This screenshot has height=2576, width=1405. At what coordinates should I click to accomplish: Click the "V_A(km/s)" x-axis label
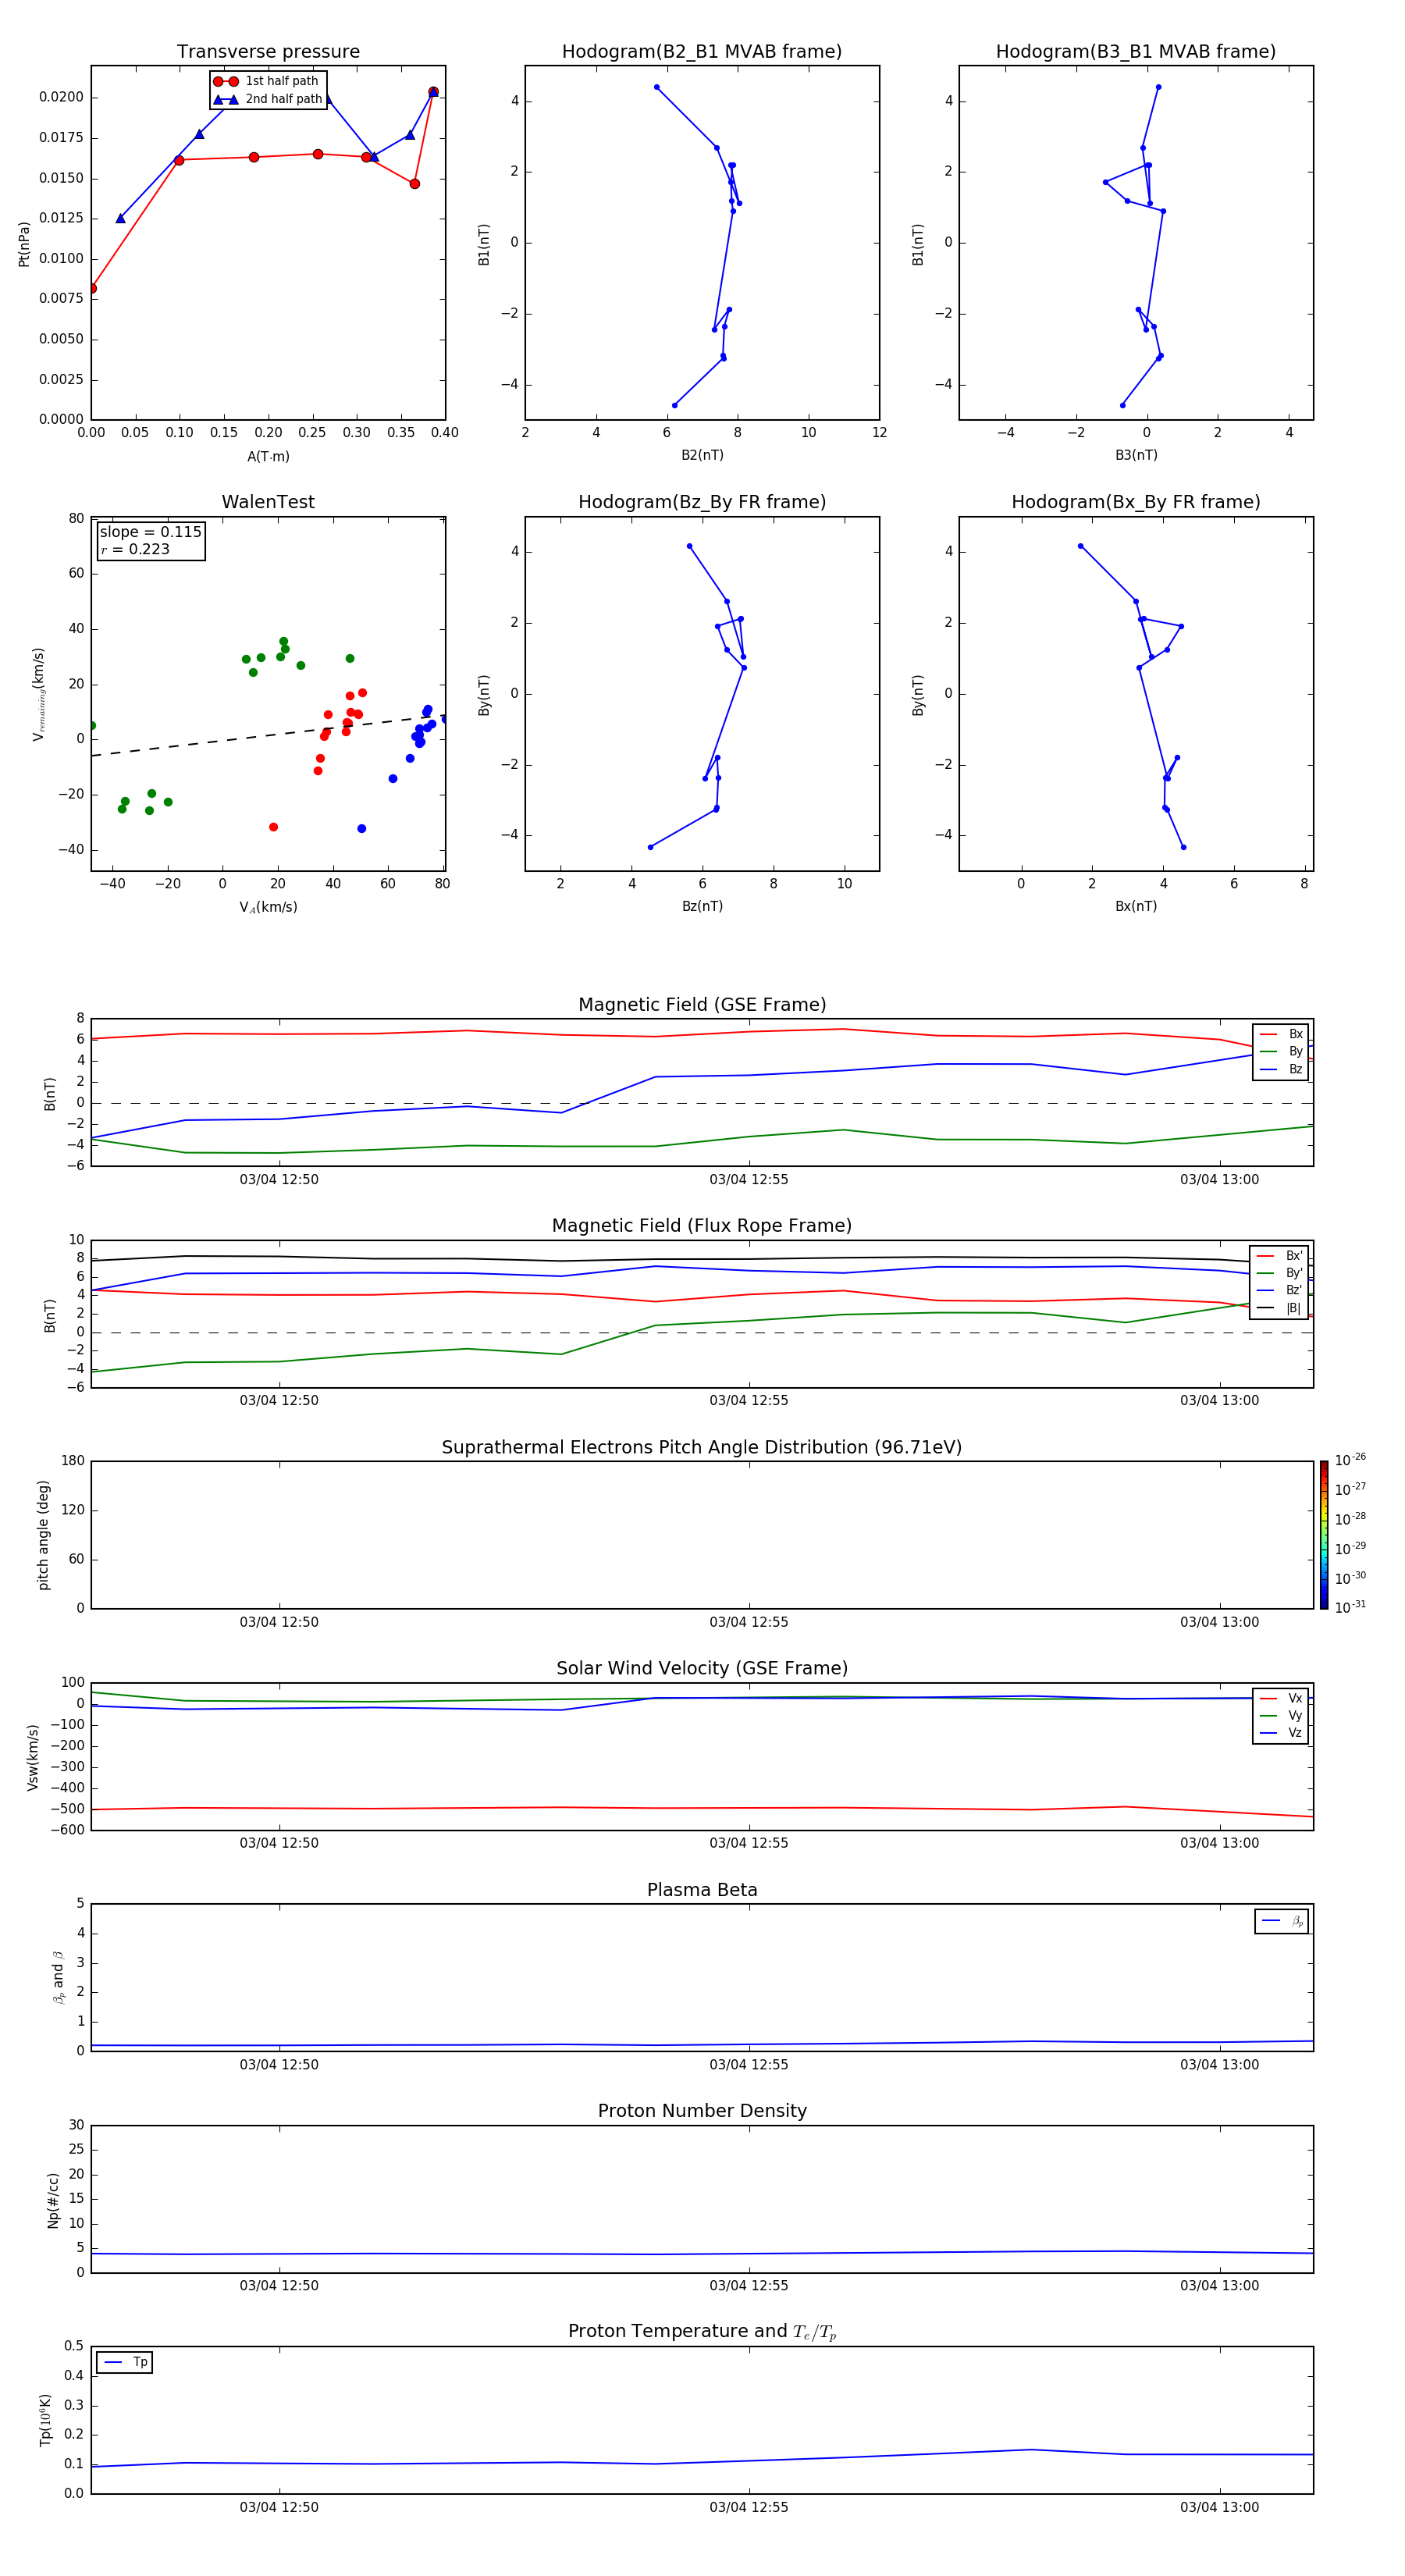(268, 907)
